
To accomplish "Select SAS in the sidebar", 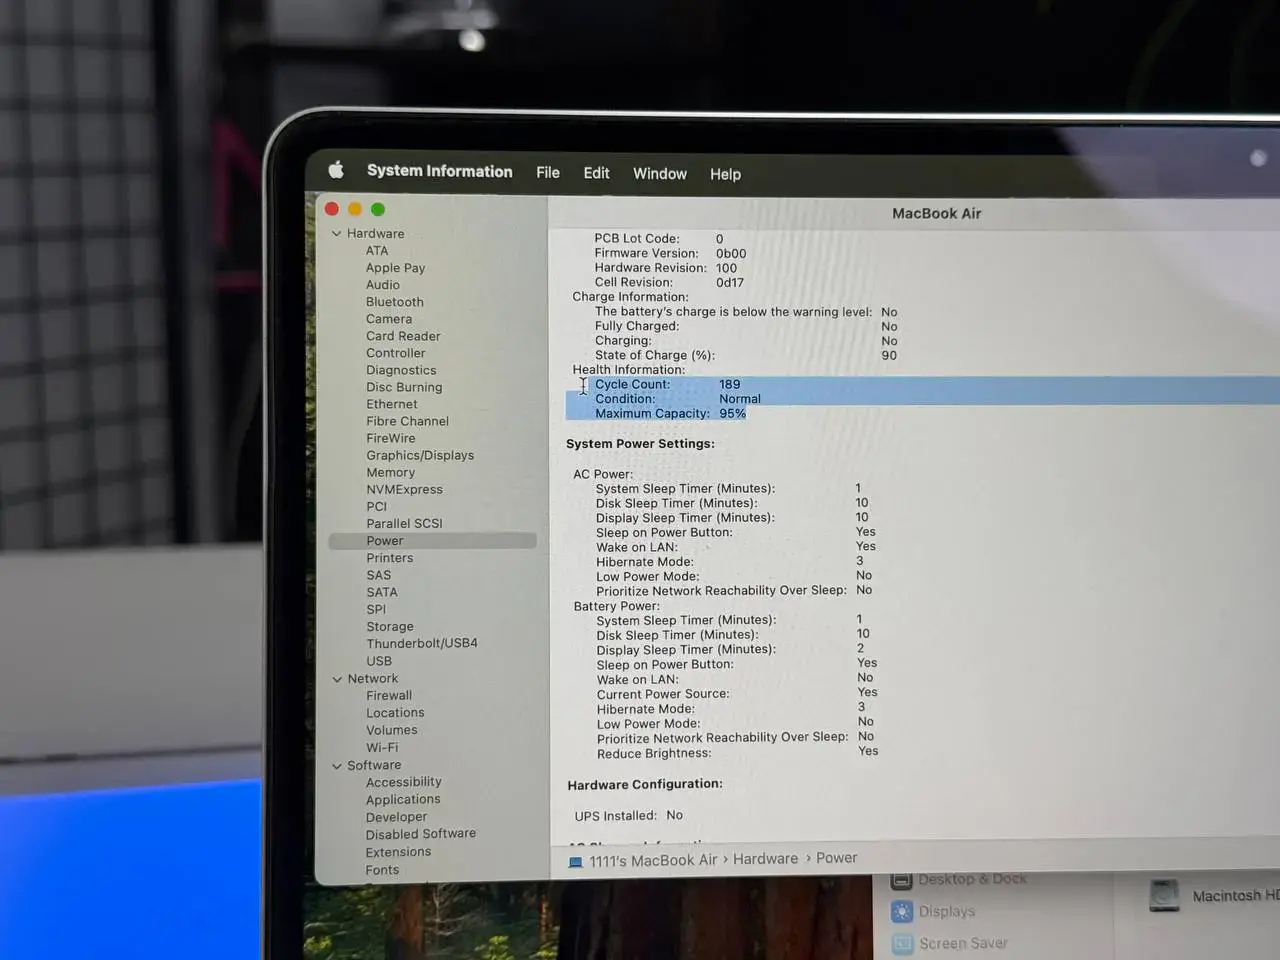I will pyautogui.click(x=378, y=575).
